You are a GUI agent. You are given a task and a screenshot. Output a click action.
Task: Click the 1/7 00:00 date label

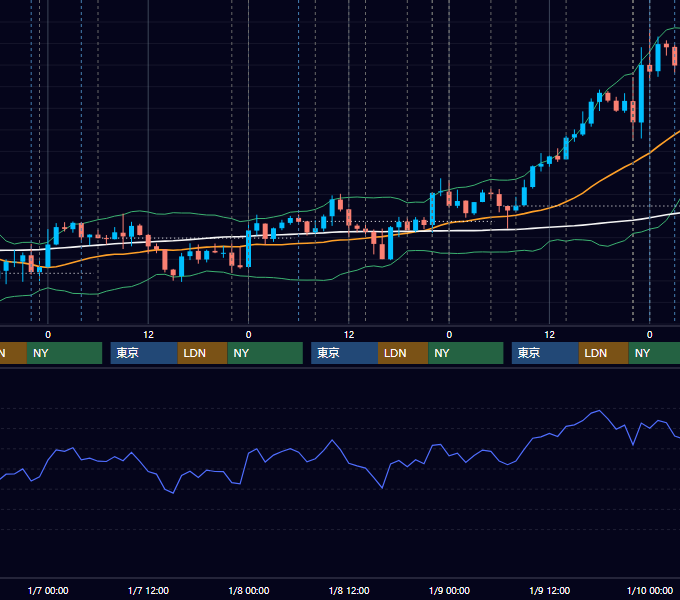[48, 590]
